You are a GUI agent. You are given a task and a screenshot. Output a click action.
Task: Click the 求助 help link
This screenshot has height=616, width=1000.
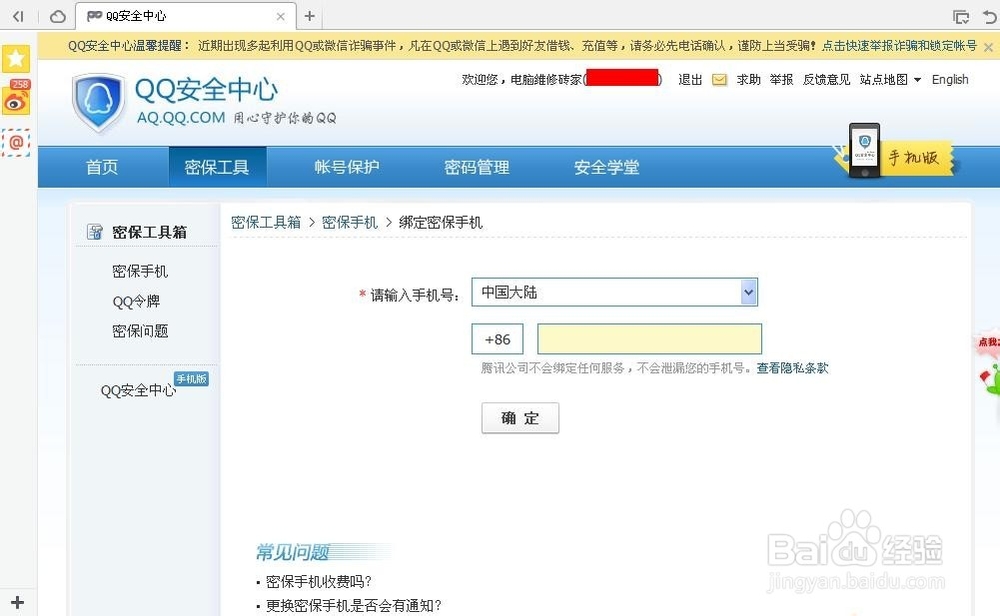tap(749, 80)
